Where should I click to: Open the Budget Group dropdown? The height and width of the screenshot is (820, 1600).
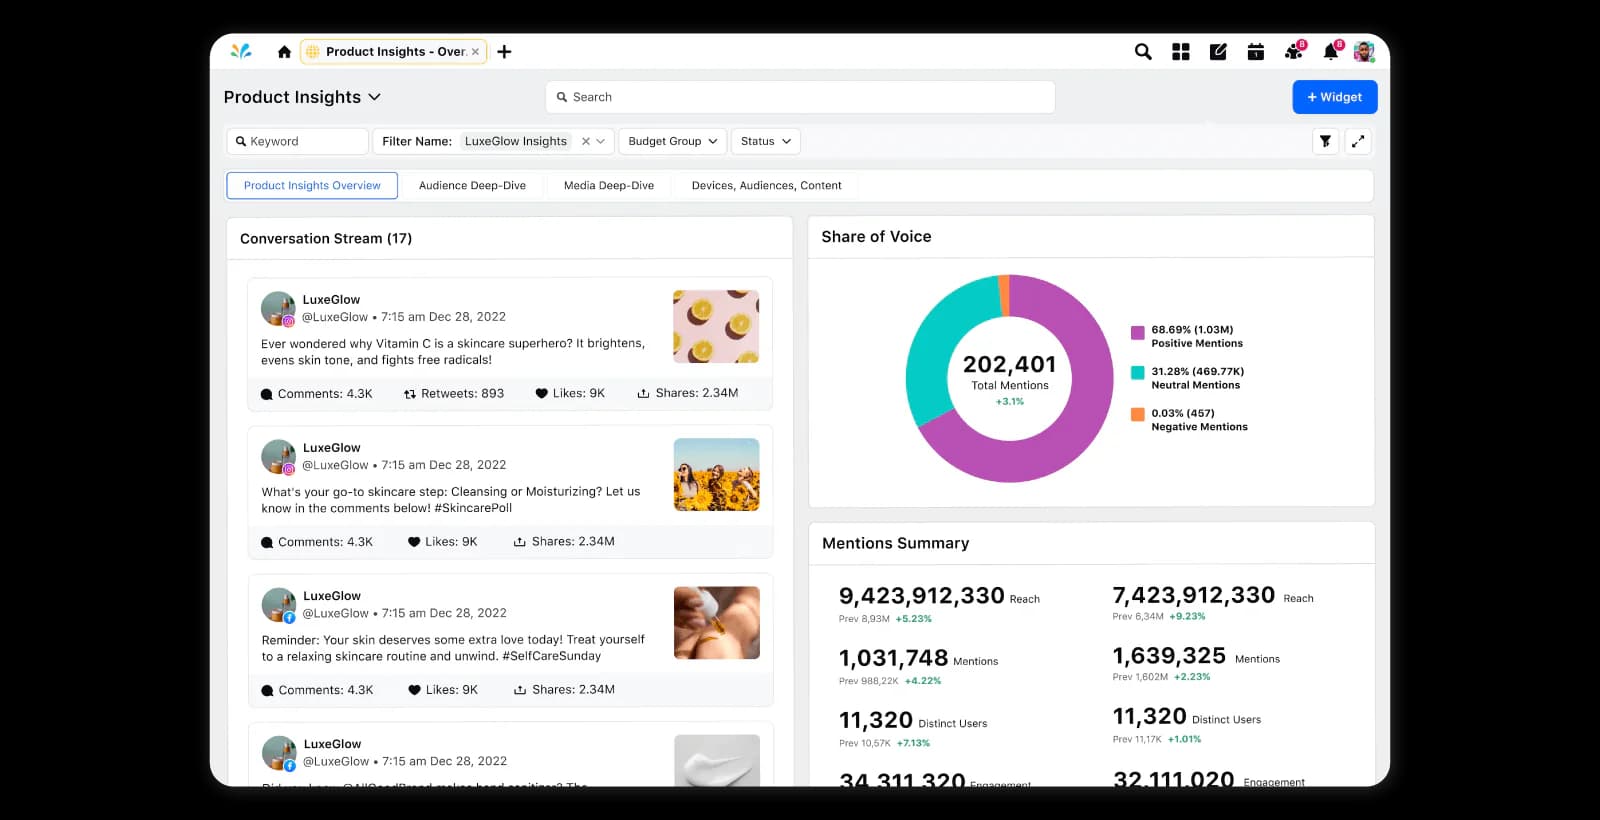point(673,141)
